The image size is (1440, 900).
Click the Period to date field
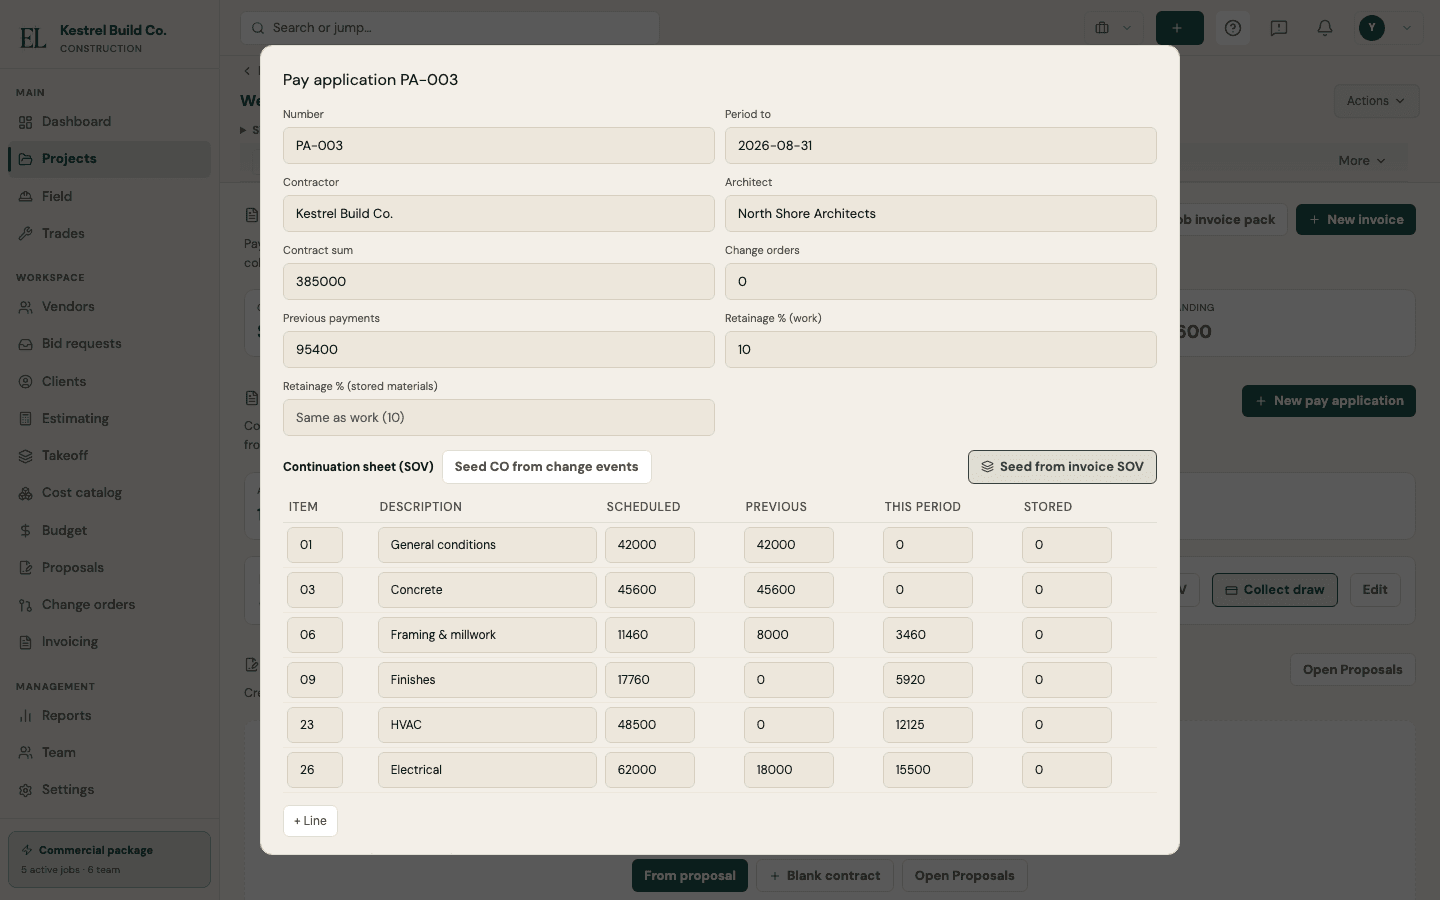click(x=941, y=146)
